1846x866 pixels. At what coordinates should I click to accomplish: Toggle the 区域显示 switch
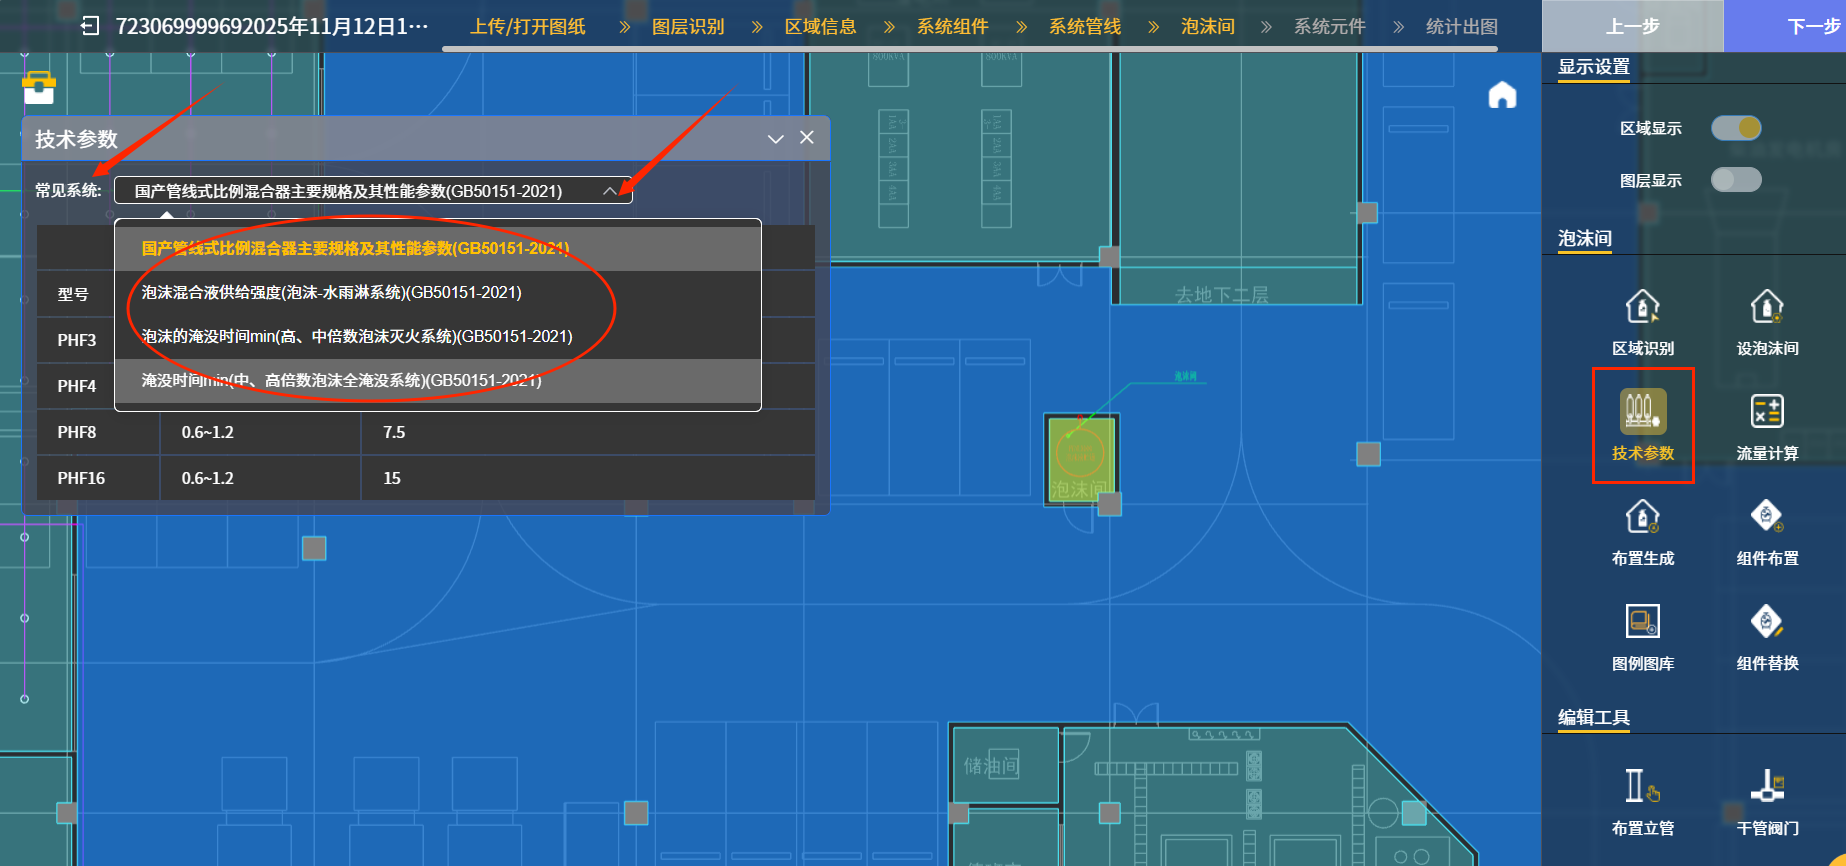[1736, 128]
